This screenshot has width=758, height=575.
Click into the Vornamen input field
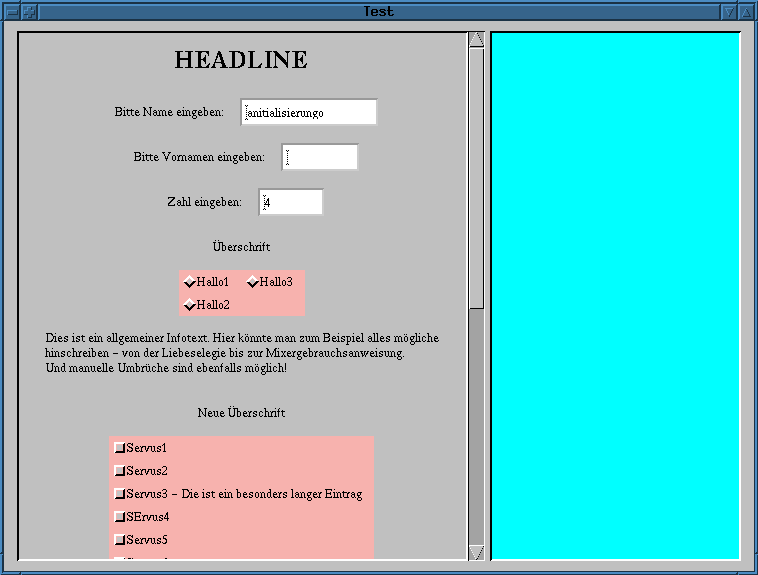[319, 157]
